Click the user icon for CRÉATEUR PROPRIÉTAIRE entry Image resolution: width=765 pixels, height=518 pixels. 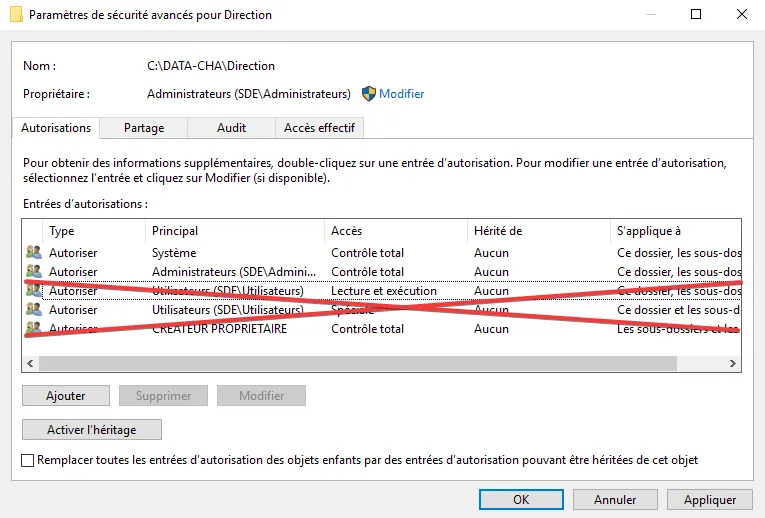[34, 329]
